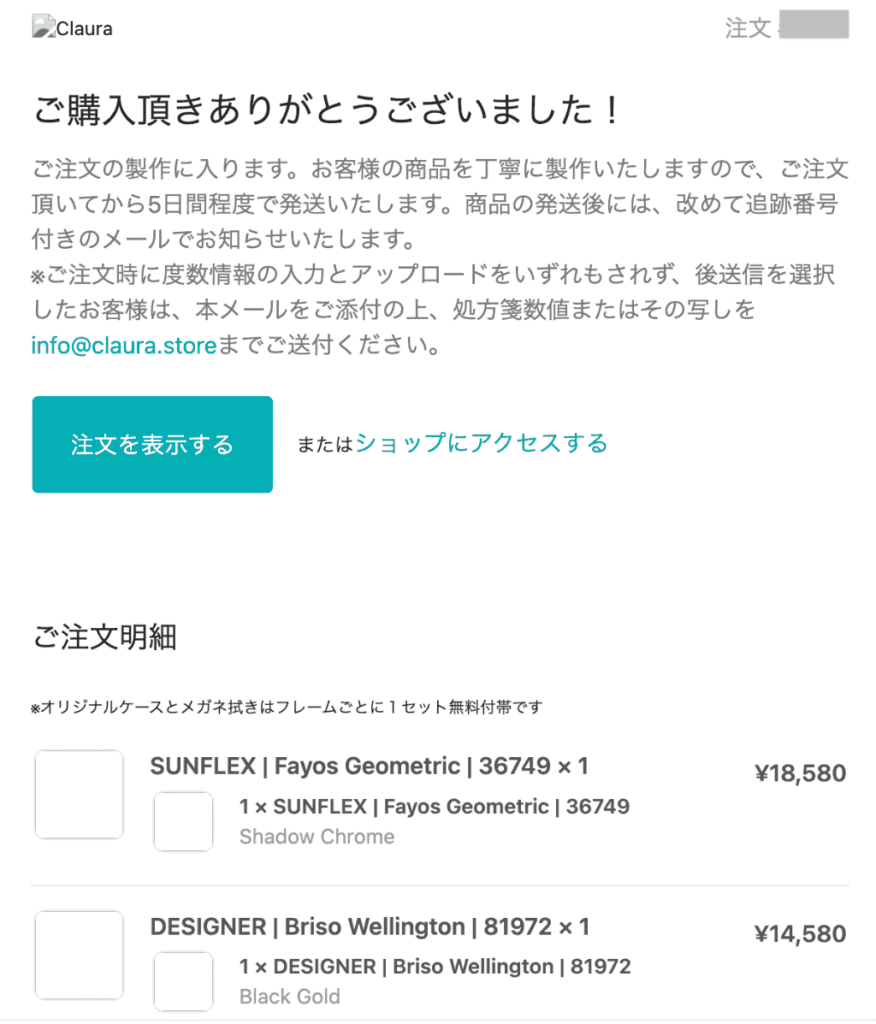Click the Claura logo image
This screenshot has width=876, height=1024.
(72, 28)
